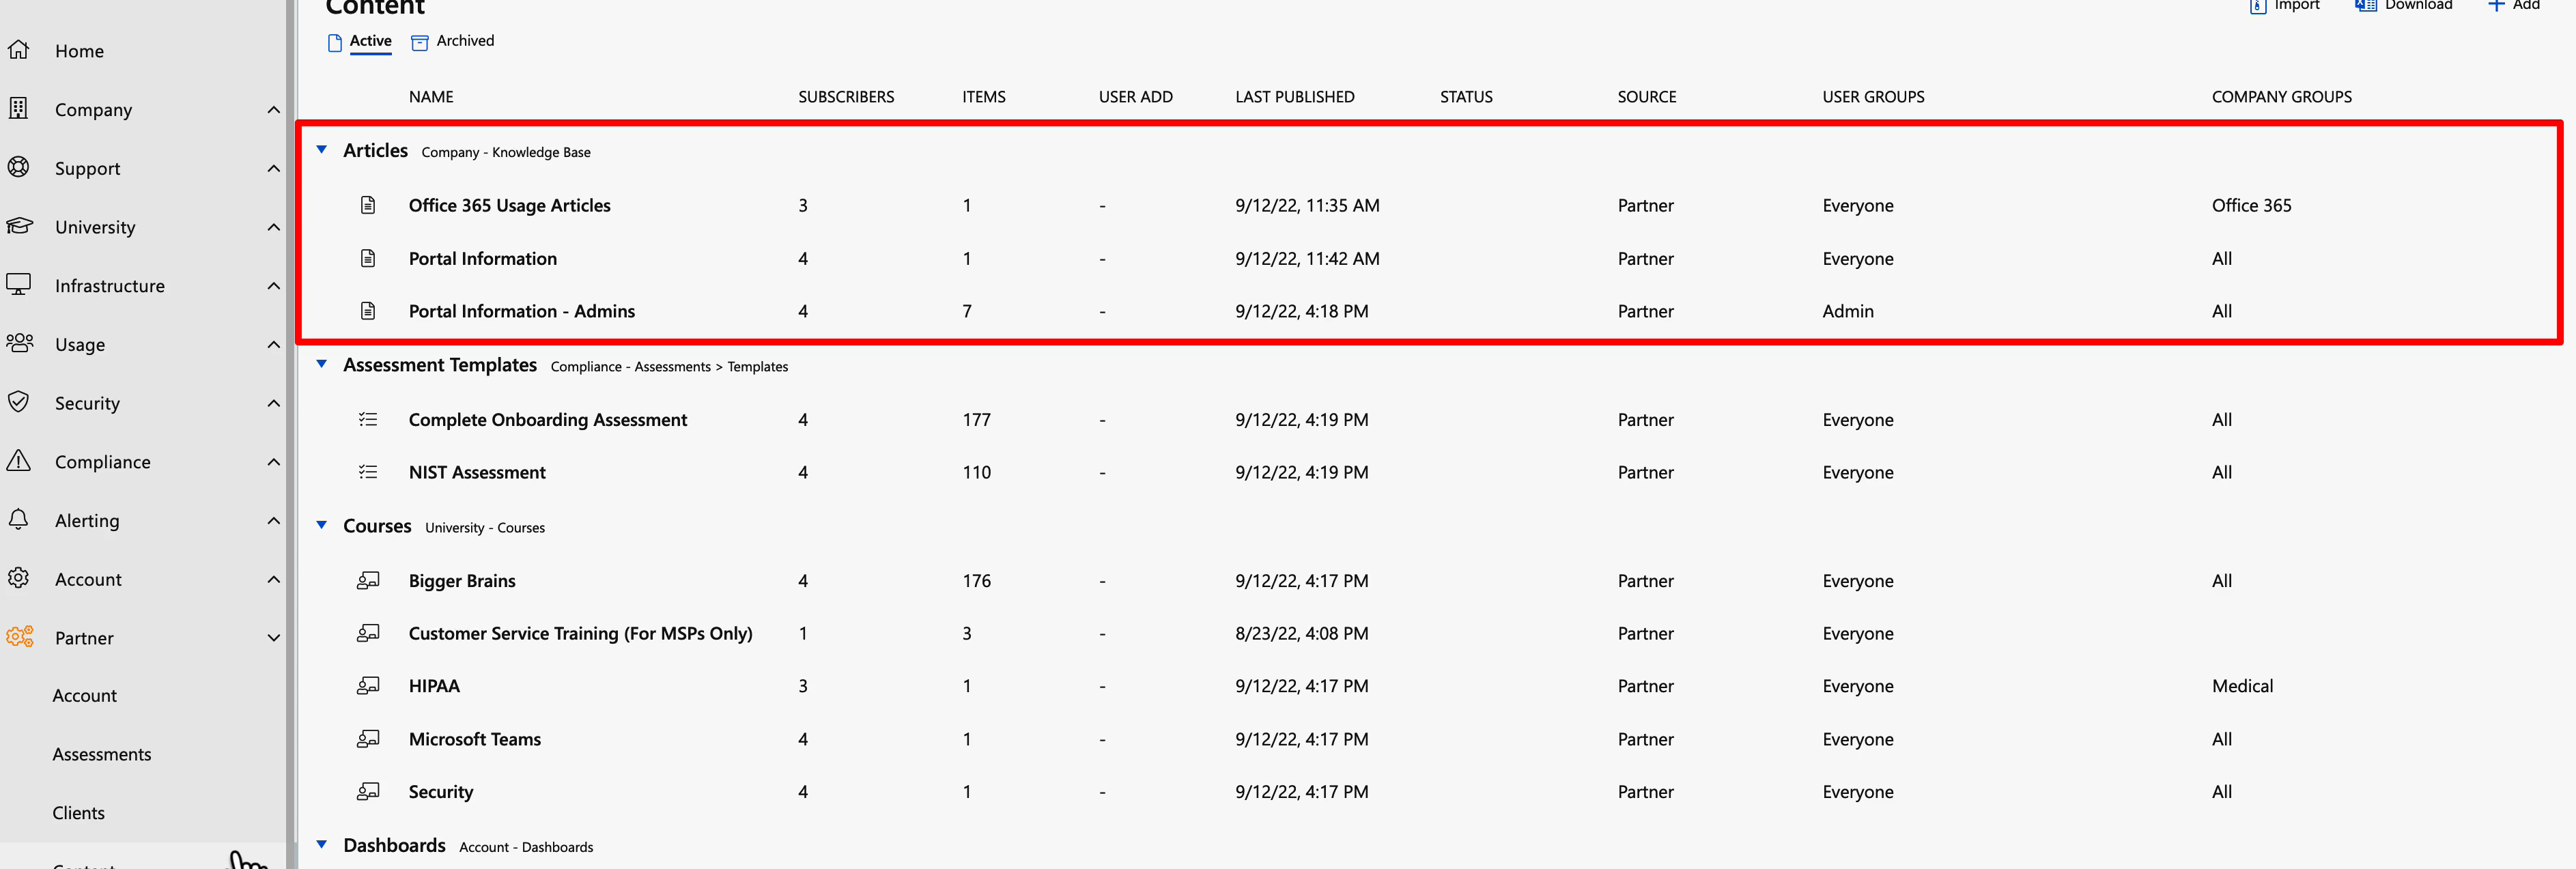Click the Home icon in the sidebar
2576x869 pixels.
click(x=20, y=50)
